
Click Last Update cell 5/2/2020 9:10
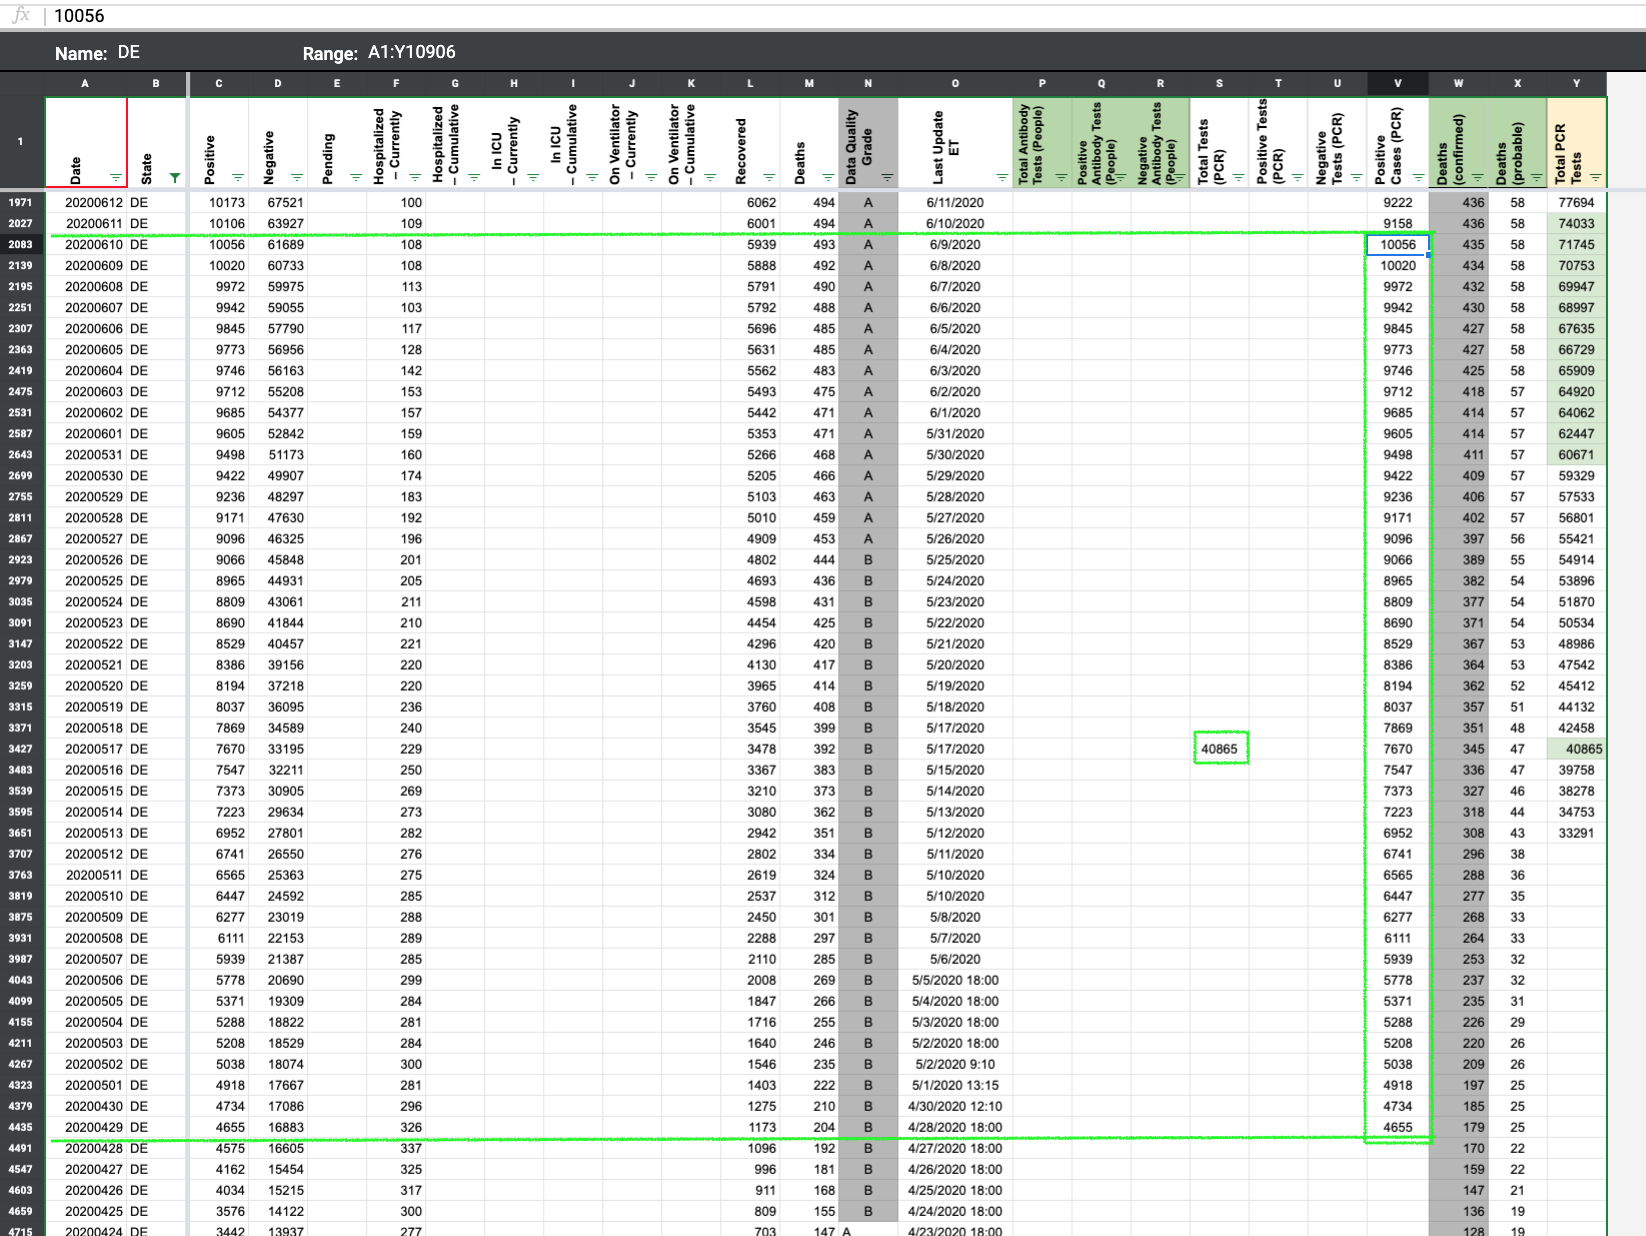[x=955, y=1063]
